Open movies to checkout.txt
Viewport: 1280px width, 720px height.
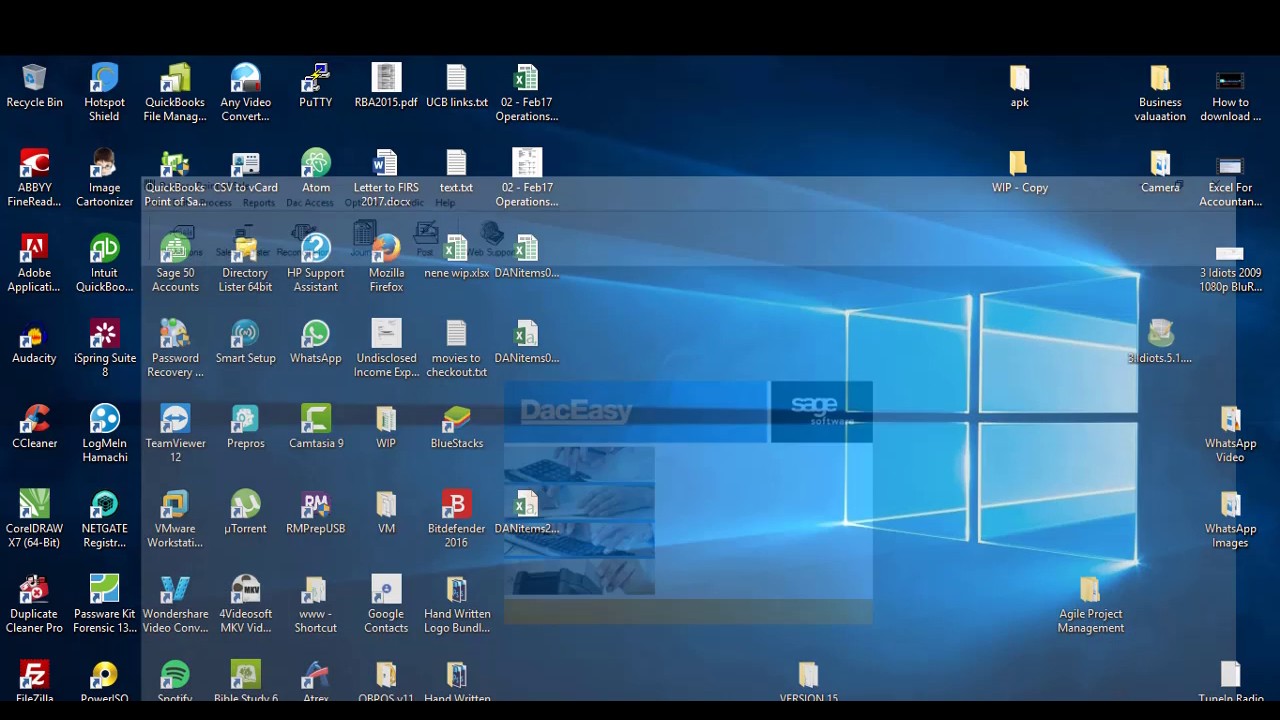pos(457,348)
